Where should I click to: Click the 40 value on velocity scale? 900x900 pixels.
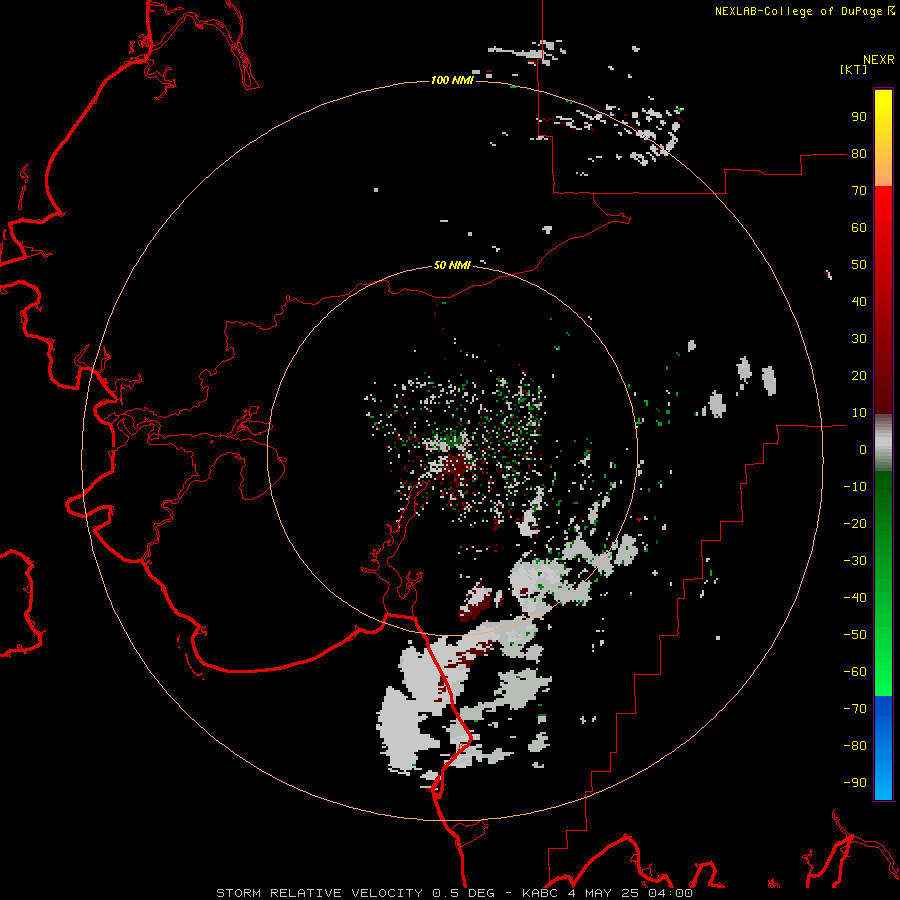(x=859, y=301)
